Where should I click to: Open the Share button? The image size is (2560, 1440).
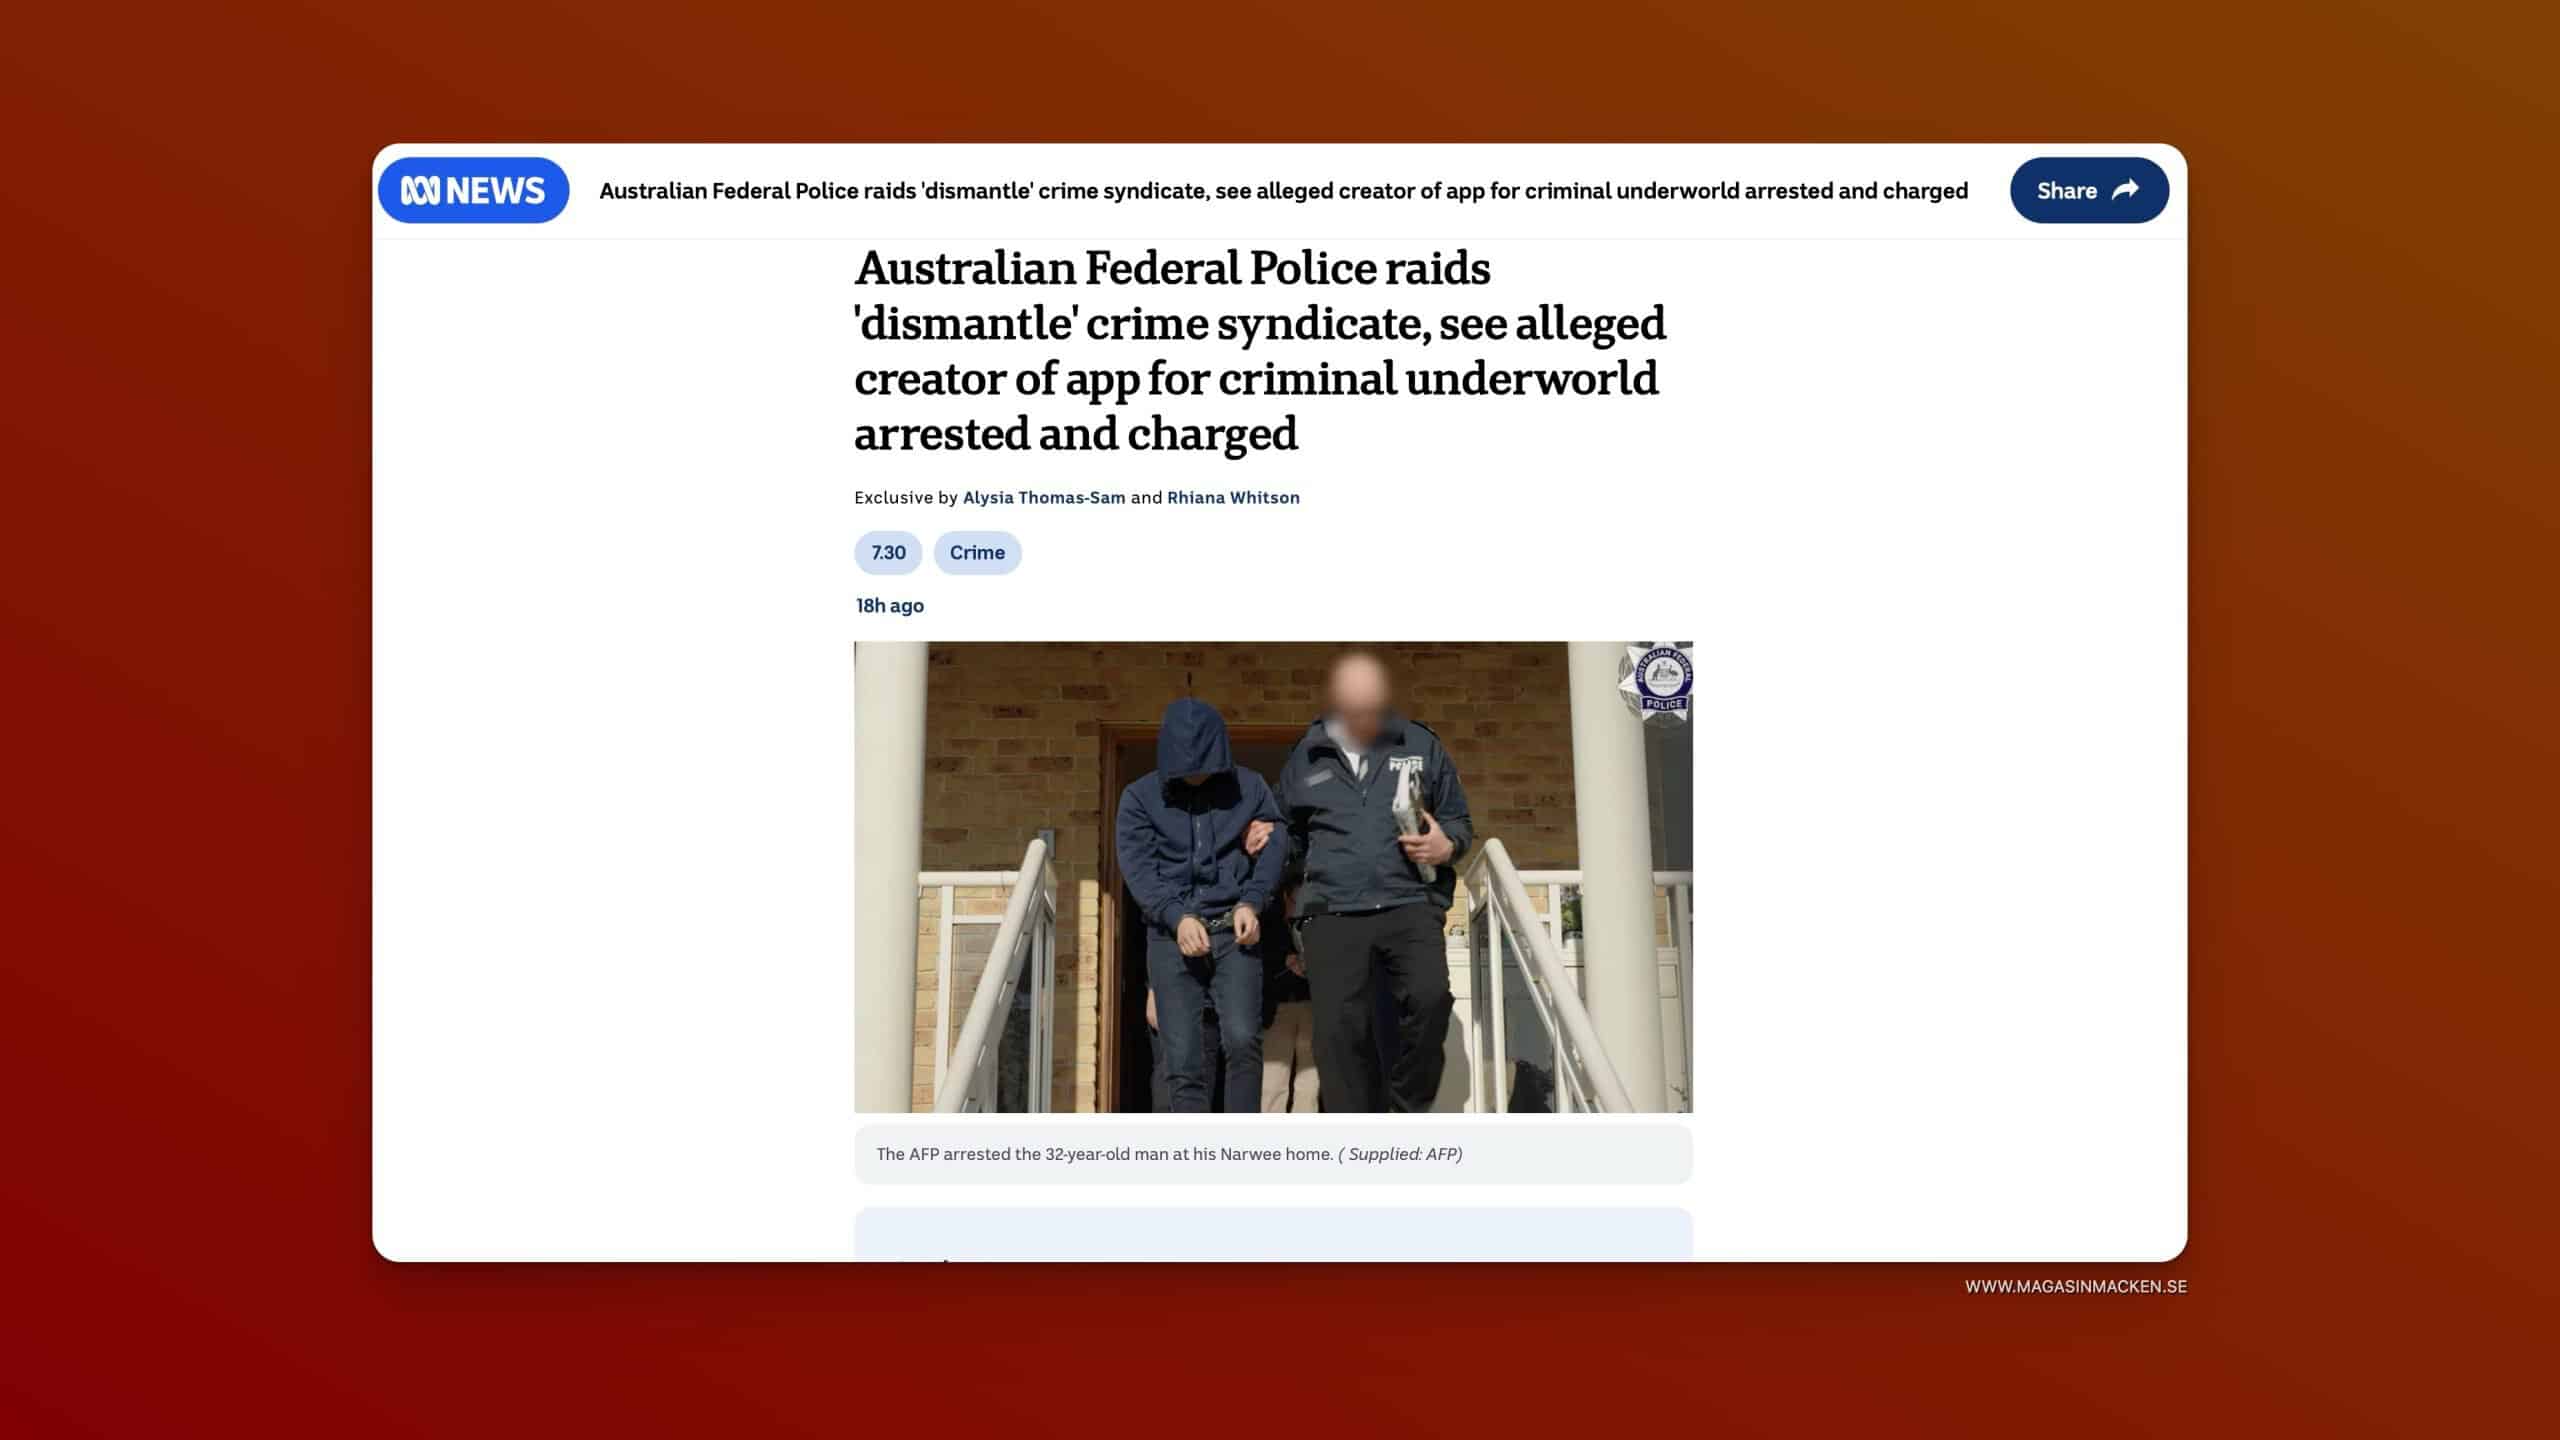(x=2089, y=190)
